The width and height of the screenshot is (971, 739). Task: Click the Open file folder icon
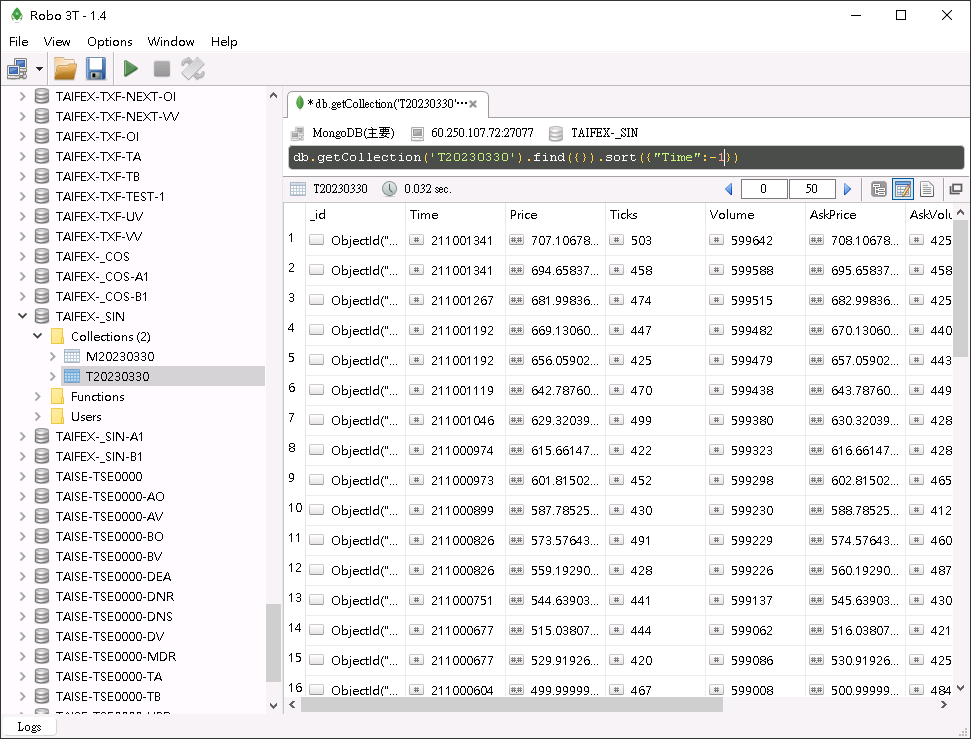pyautogui.click(x=65, y=69)
